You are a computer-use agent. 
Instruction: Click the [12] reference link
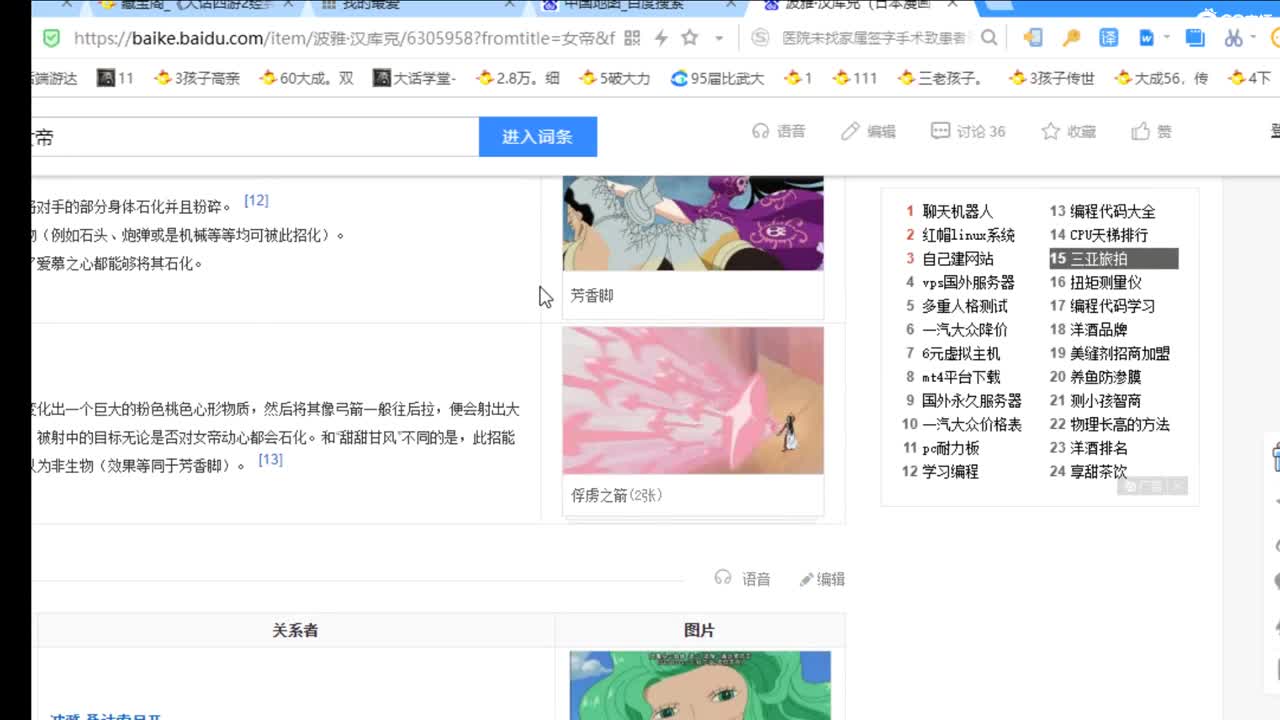[256, 200]
